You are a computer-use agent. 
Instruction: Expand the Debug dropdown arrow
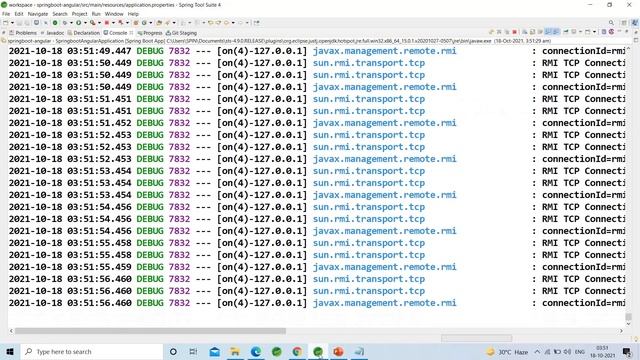[71, 23]
